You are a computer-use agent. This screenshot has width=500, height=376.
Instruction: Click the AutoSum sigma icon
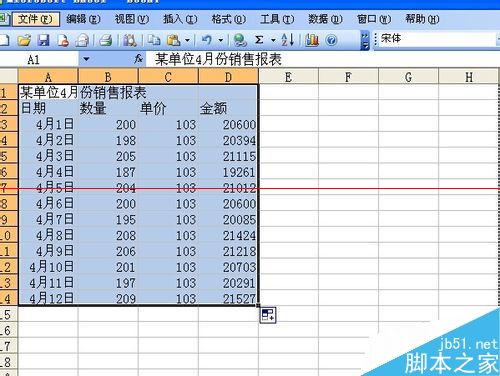pyautogui.click(x=259, y=40)
